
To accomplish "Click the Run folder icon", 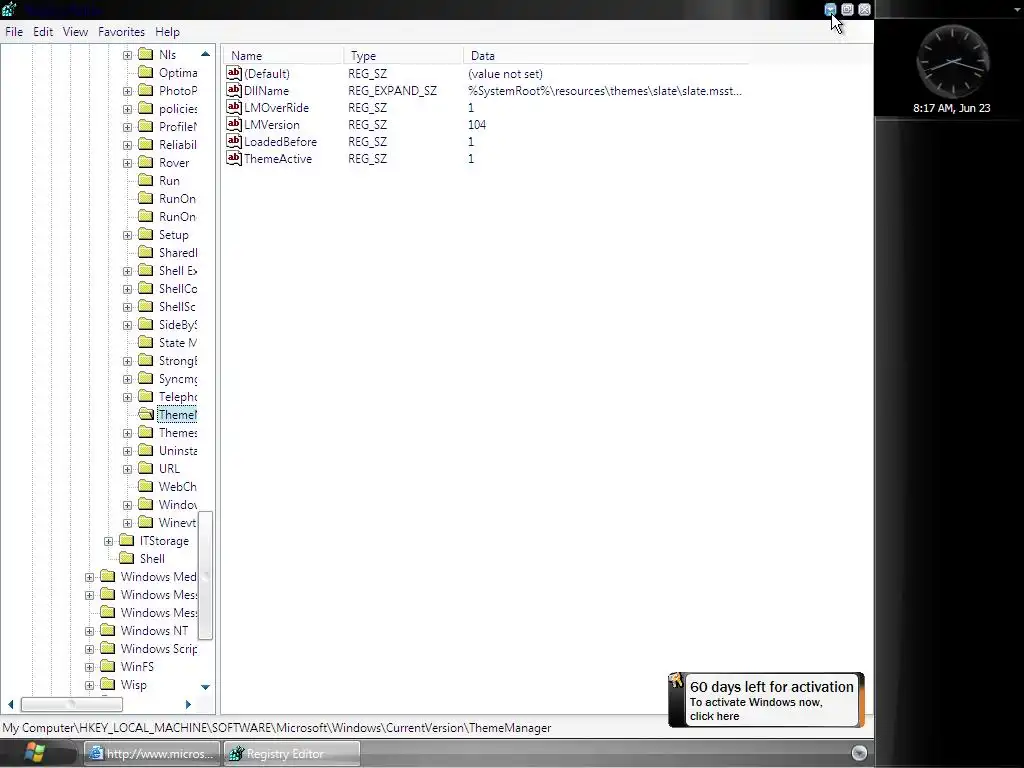I will (x=146, y=180).
